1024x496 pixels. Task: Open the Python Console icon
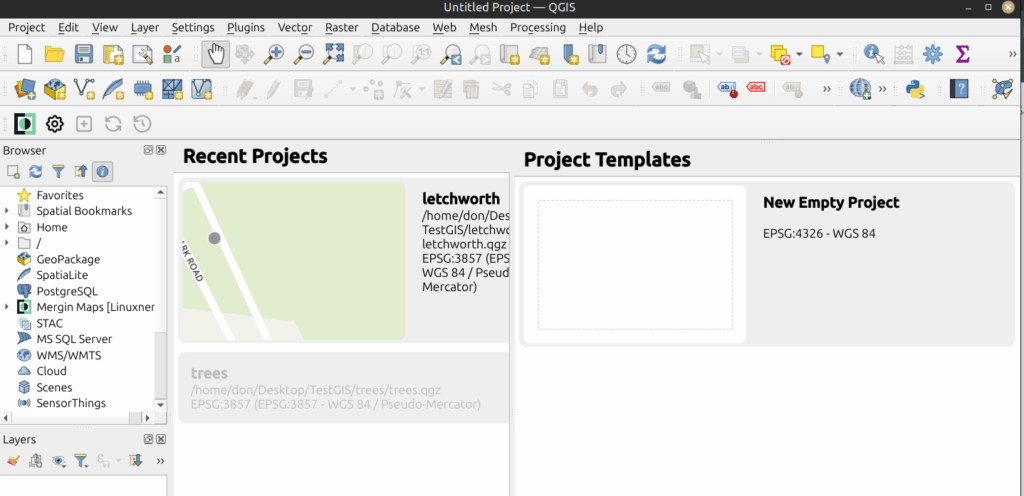(916, 89)
